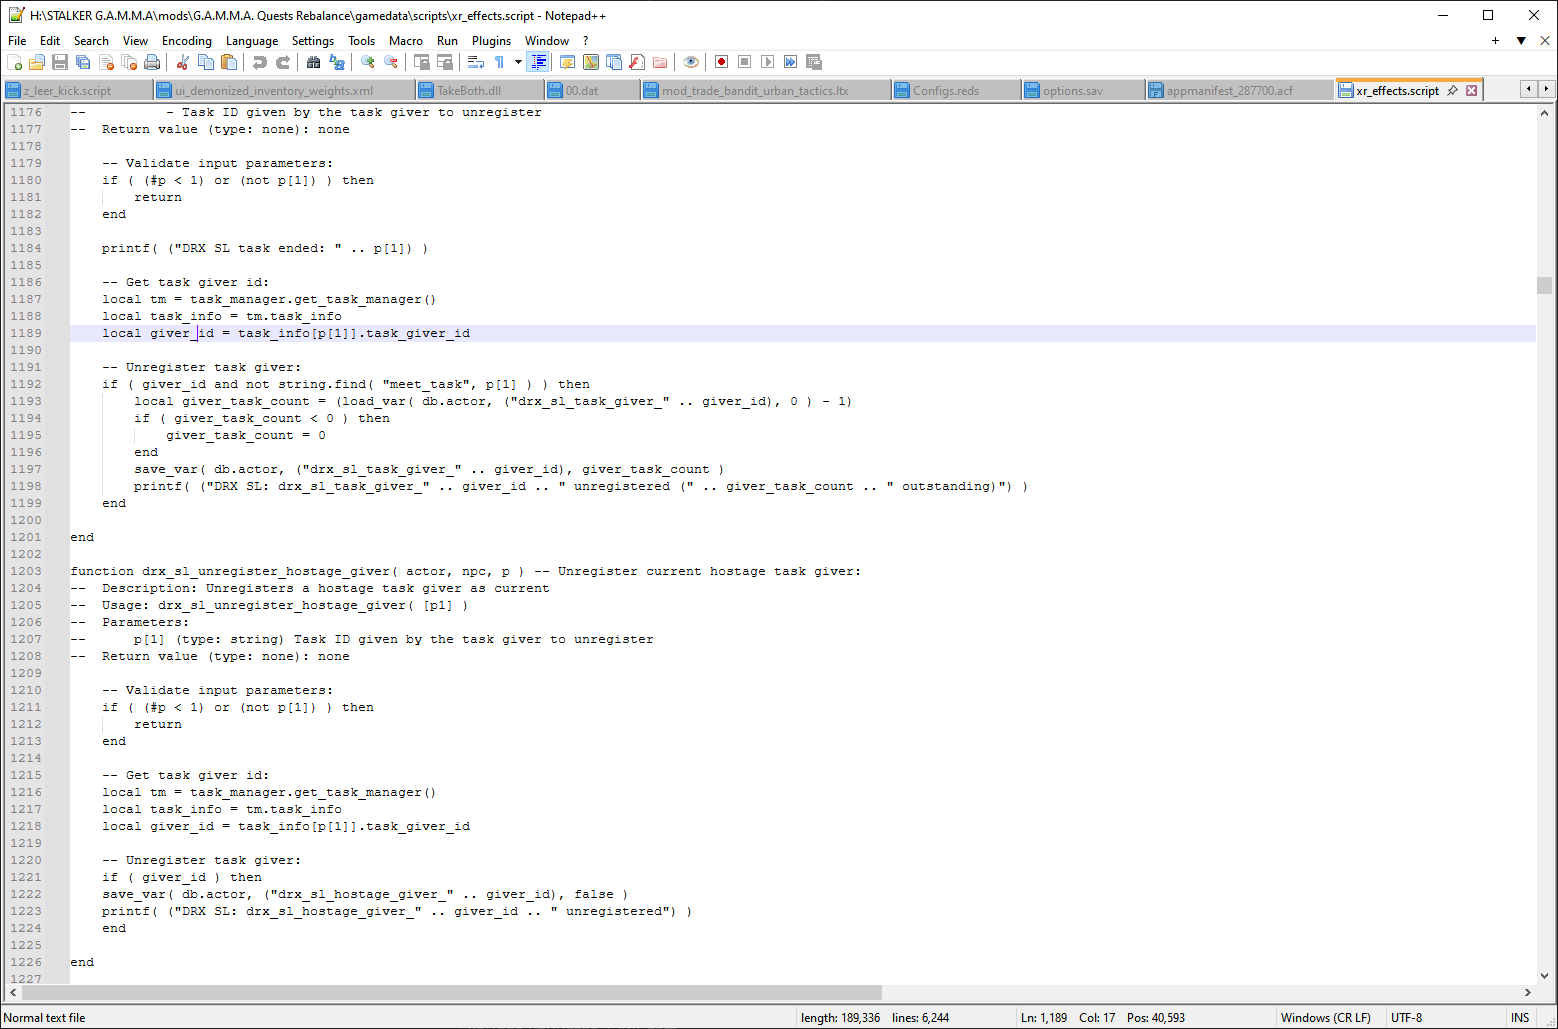Pin the xr_effects.script tab
Image resolution: width=1558 pixels, height=1029 pixels.
click(x=1452, y=90)
